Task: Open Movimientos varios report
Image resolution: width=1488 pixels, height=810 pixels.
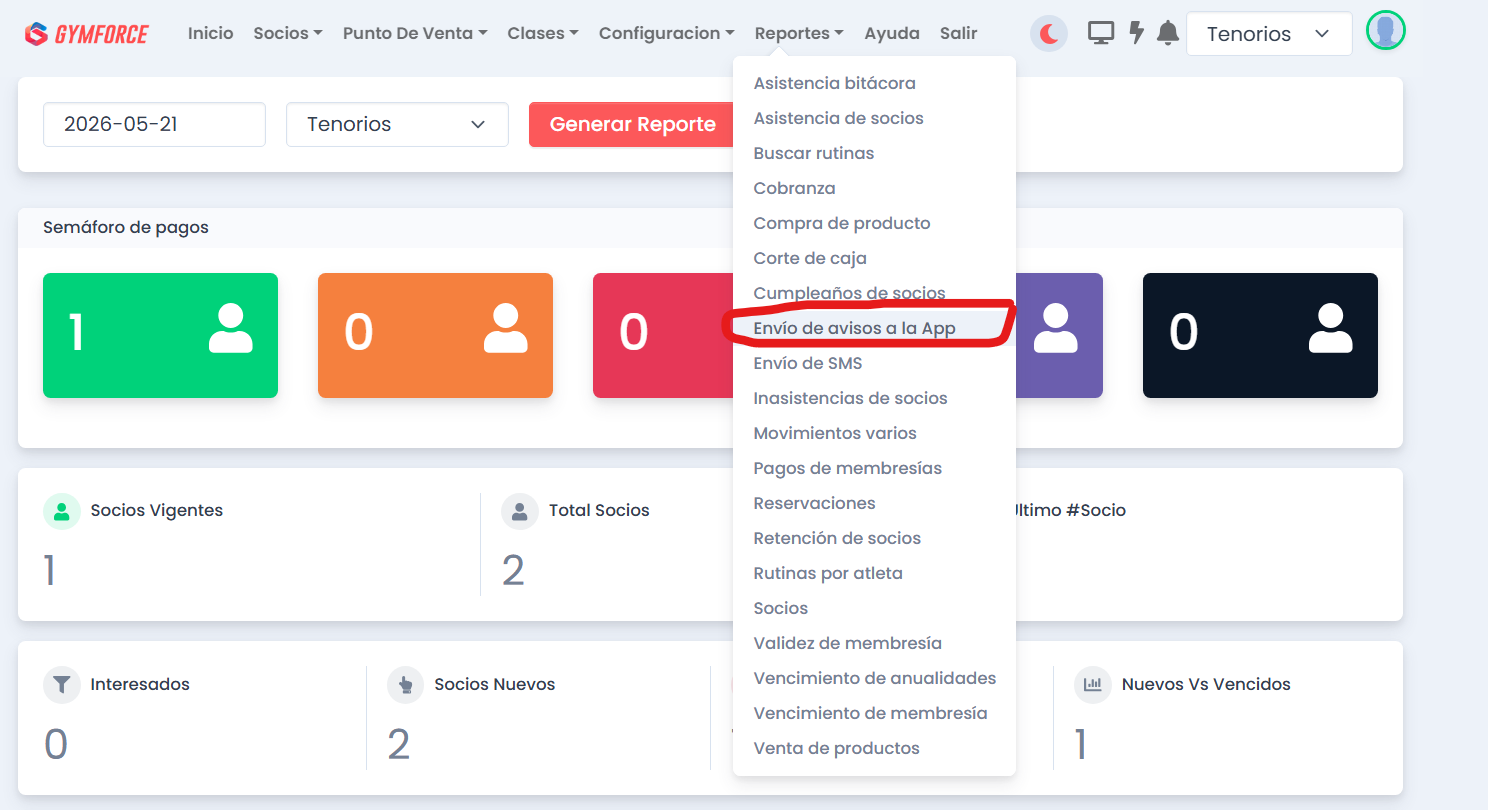Action: (x=874, y=433)
